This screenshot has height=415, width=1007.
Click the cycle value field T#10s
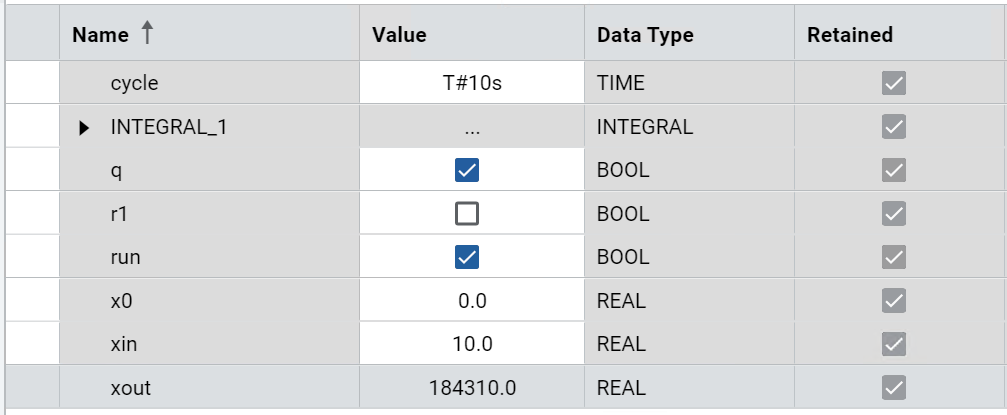[x=472, y=83]
